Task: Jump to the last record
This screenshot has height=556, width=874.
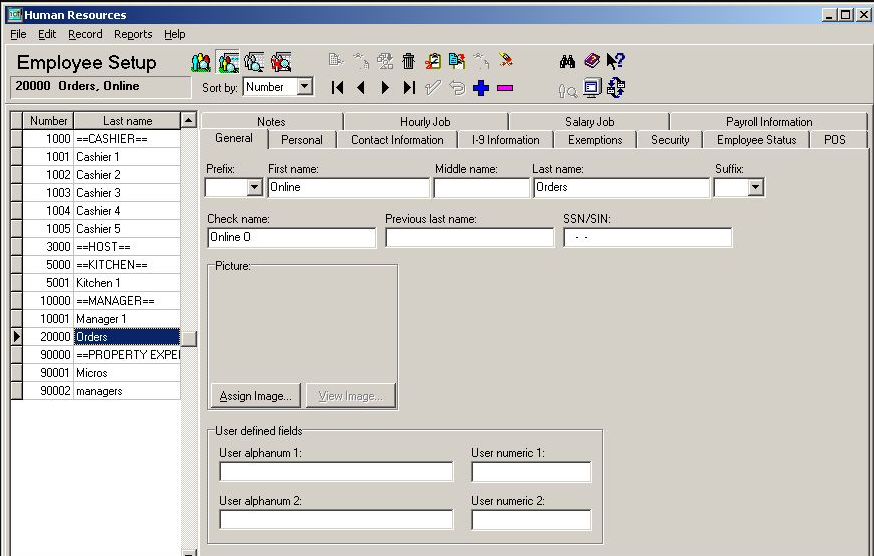Action: click(x=410, y=88)
